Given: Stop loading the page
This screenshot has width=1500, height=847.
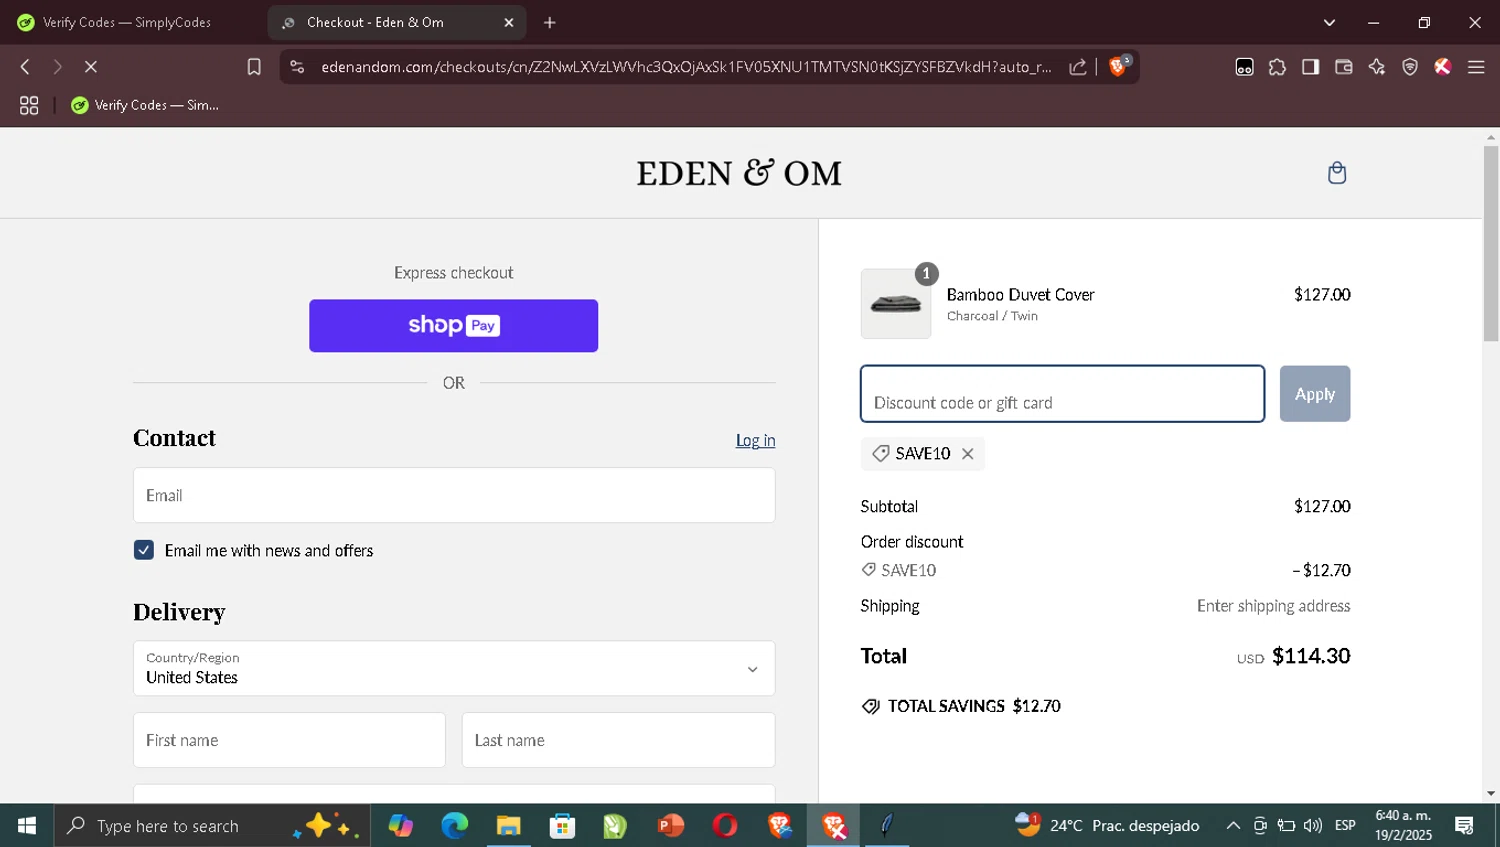Looking at the screenshot, I should [x=90, y=67].
